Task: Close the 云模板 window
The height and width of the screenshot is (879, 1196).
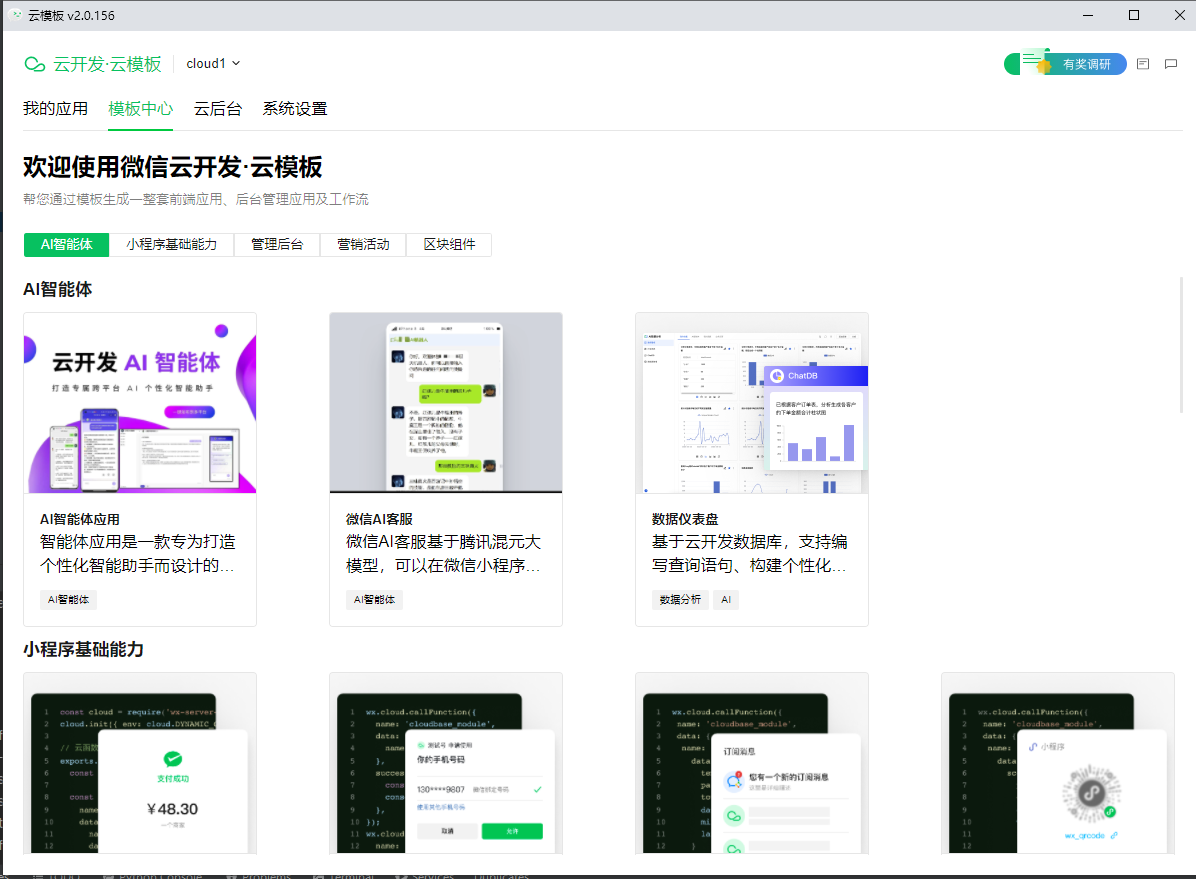Action: (x=1179, y=15)
